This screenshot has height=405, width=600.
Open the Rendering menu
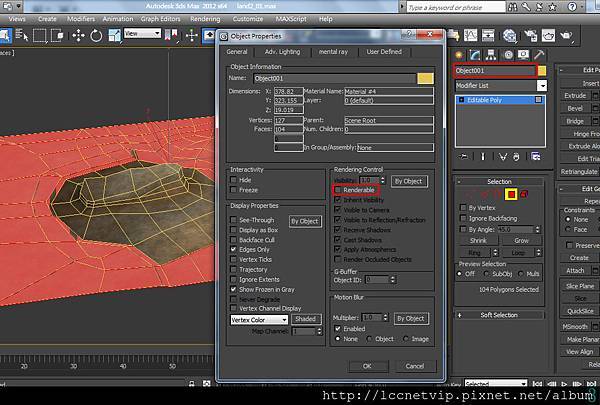[205, 18]
